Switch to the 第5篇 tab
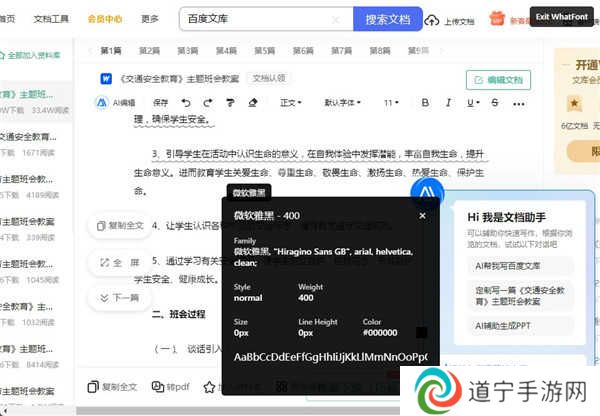 point(265,51)
